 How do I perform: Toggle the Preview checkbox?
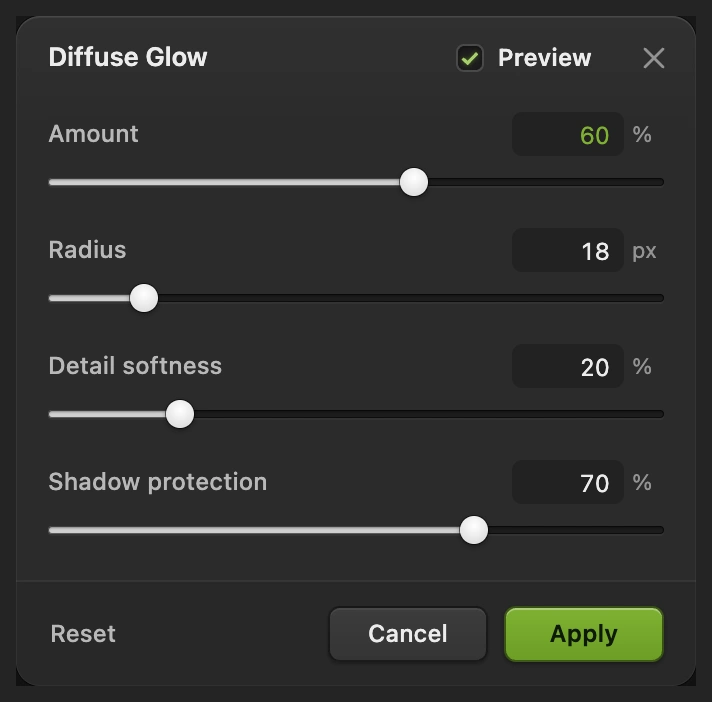(470, 58)
